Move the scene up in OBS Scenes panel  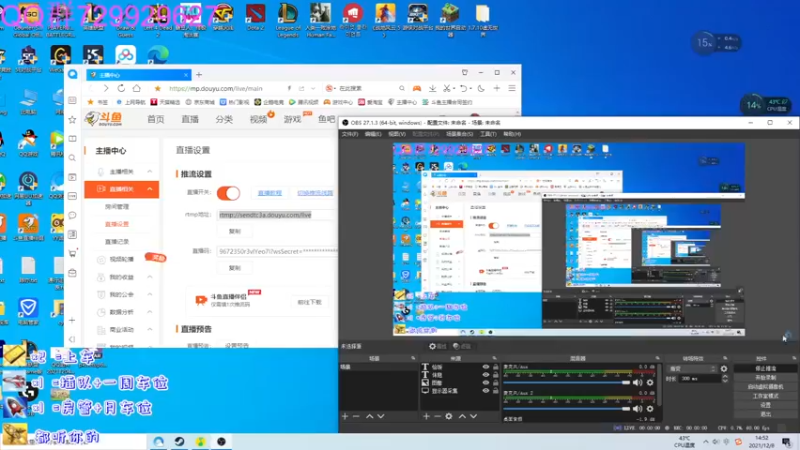[x=369, y=416]
